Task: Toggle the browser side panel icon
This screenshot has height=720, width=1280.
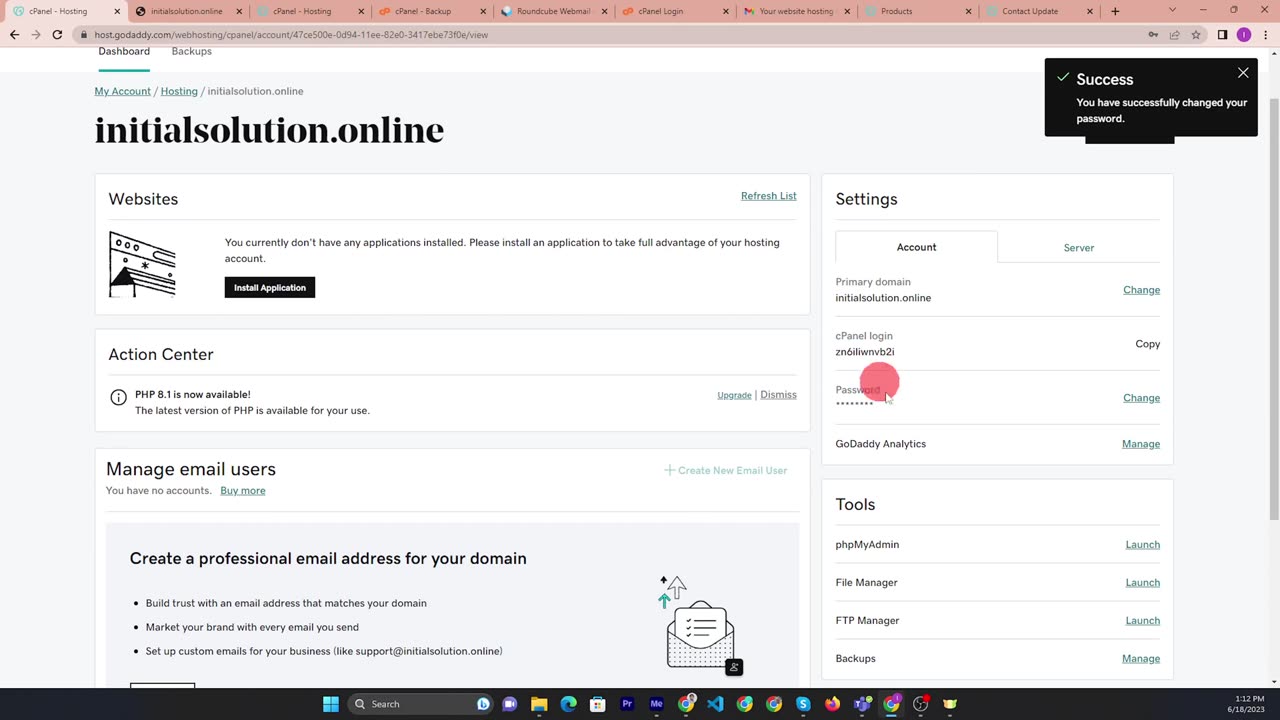Action: tap(1222, 35)
